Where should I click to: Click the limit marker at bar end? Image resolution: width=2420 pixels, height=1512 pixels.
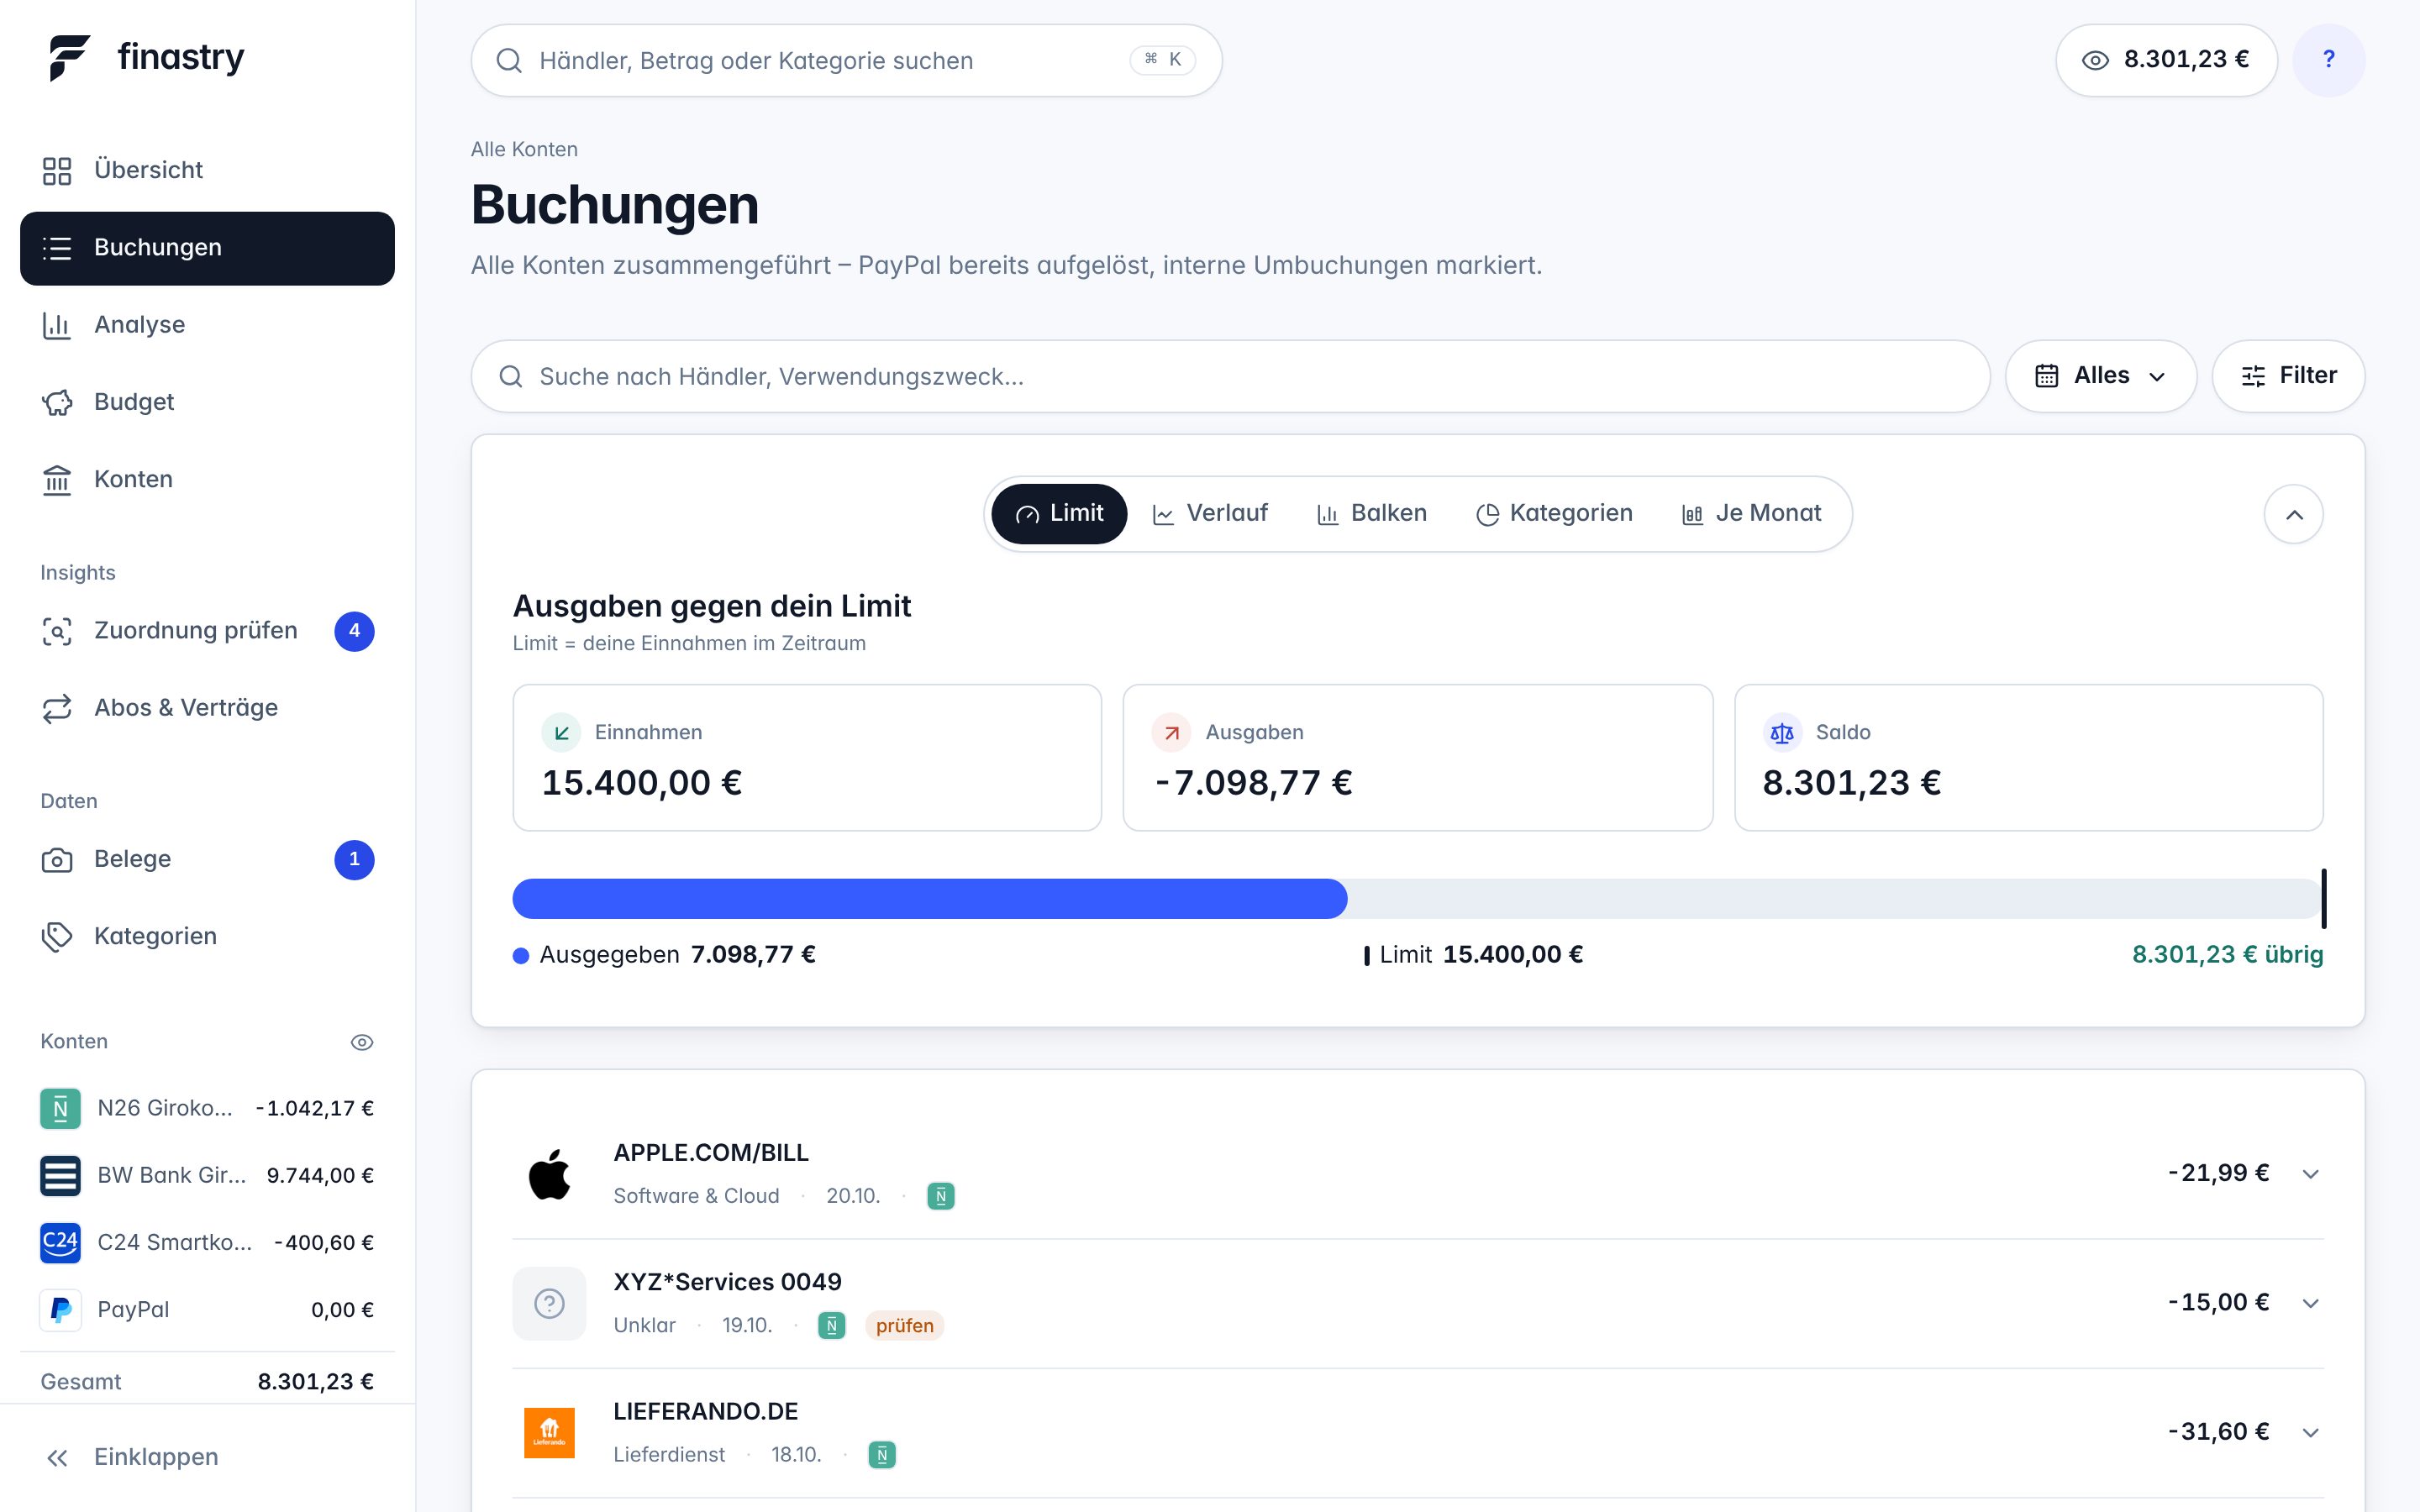point(2323,898)
